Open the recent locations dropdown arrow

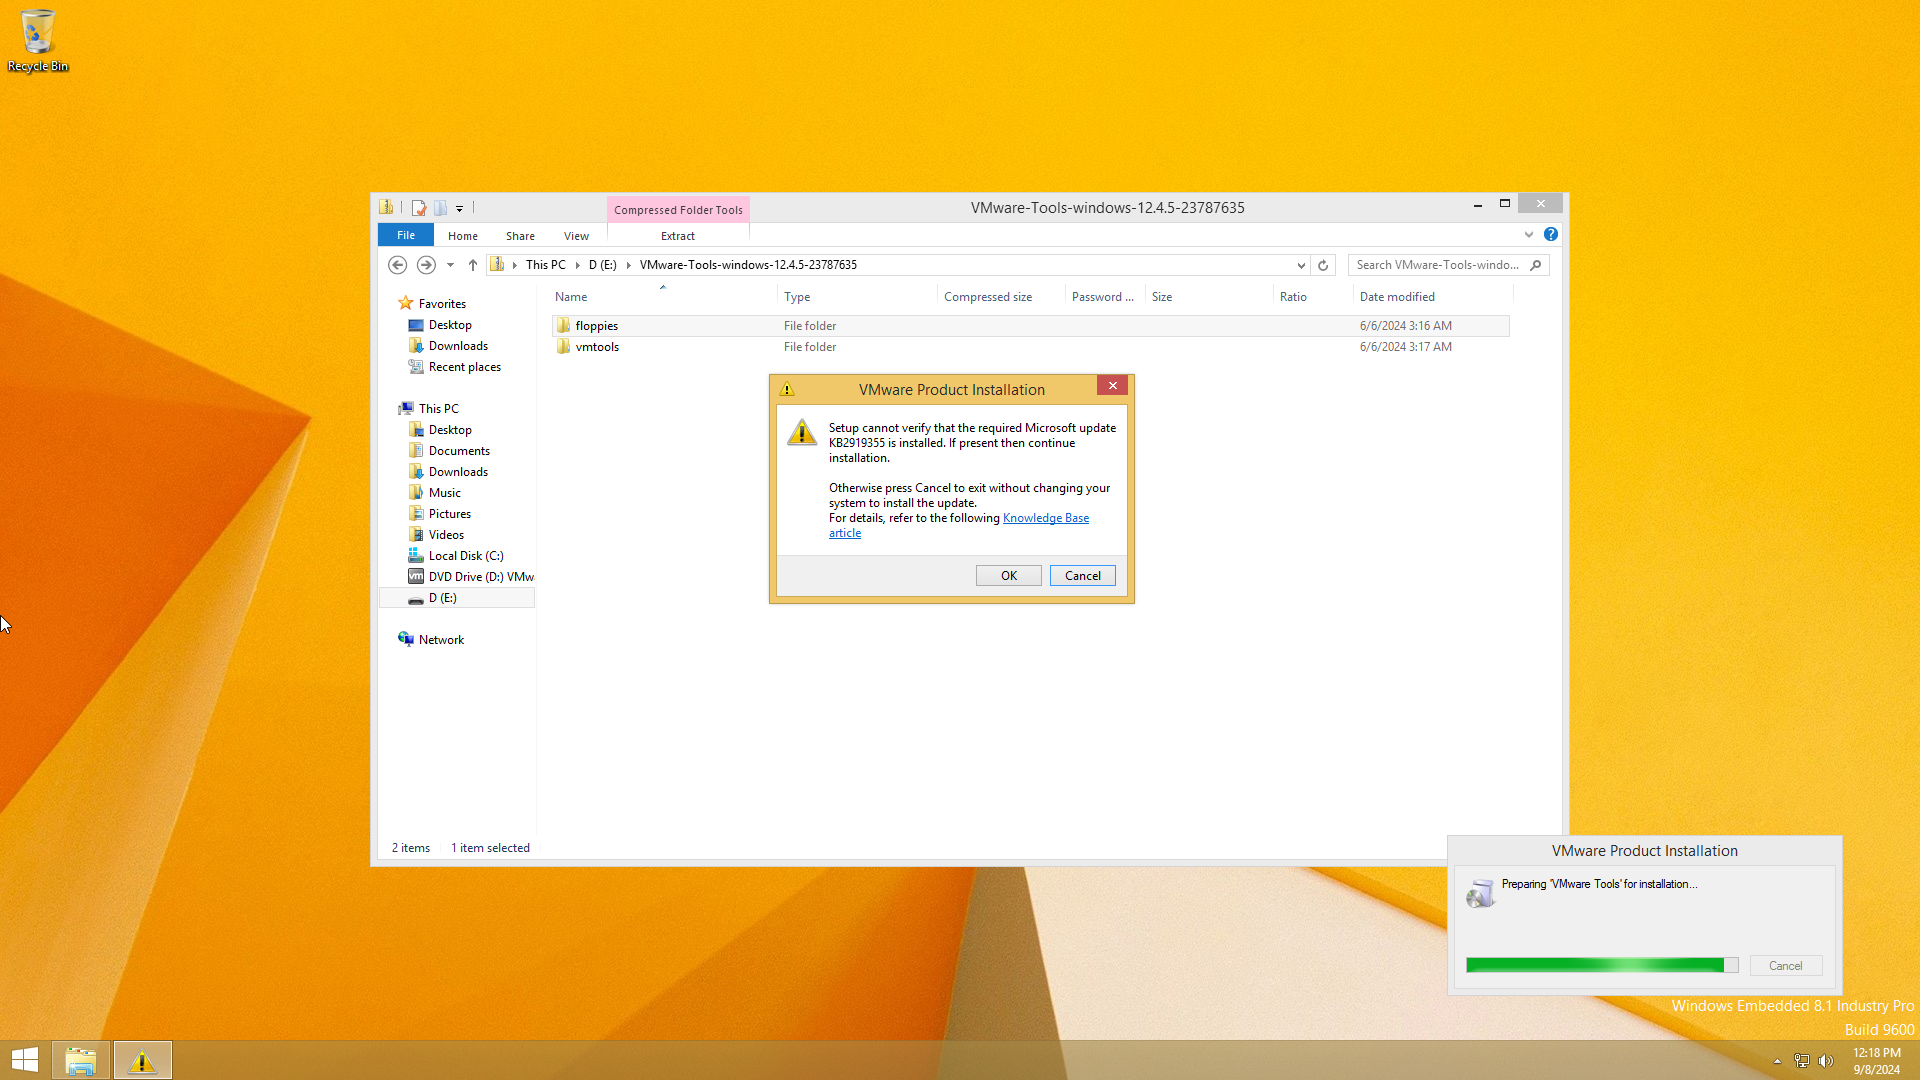point(450,265)
